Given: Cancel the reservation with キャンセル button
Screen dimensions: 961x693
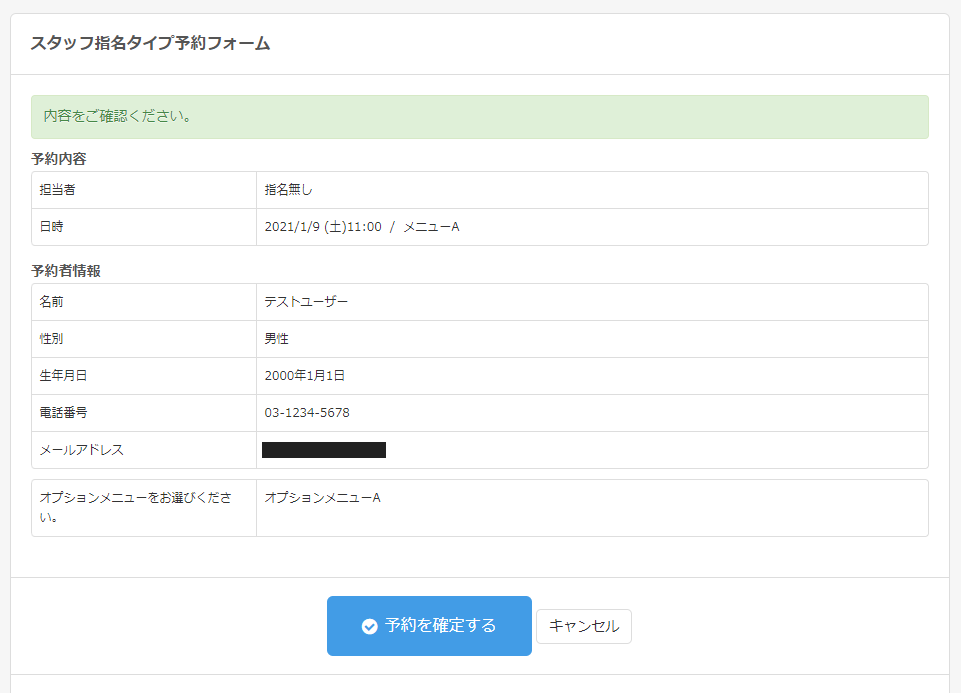Looking at the screenshot, I should click(584, 626).
